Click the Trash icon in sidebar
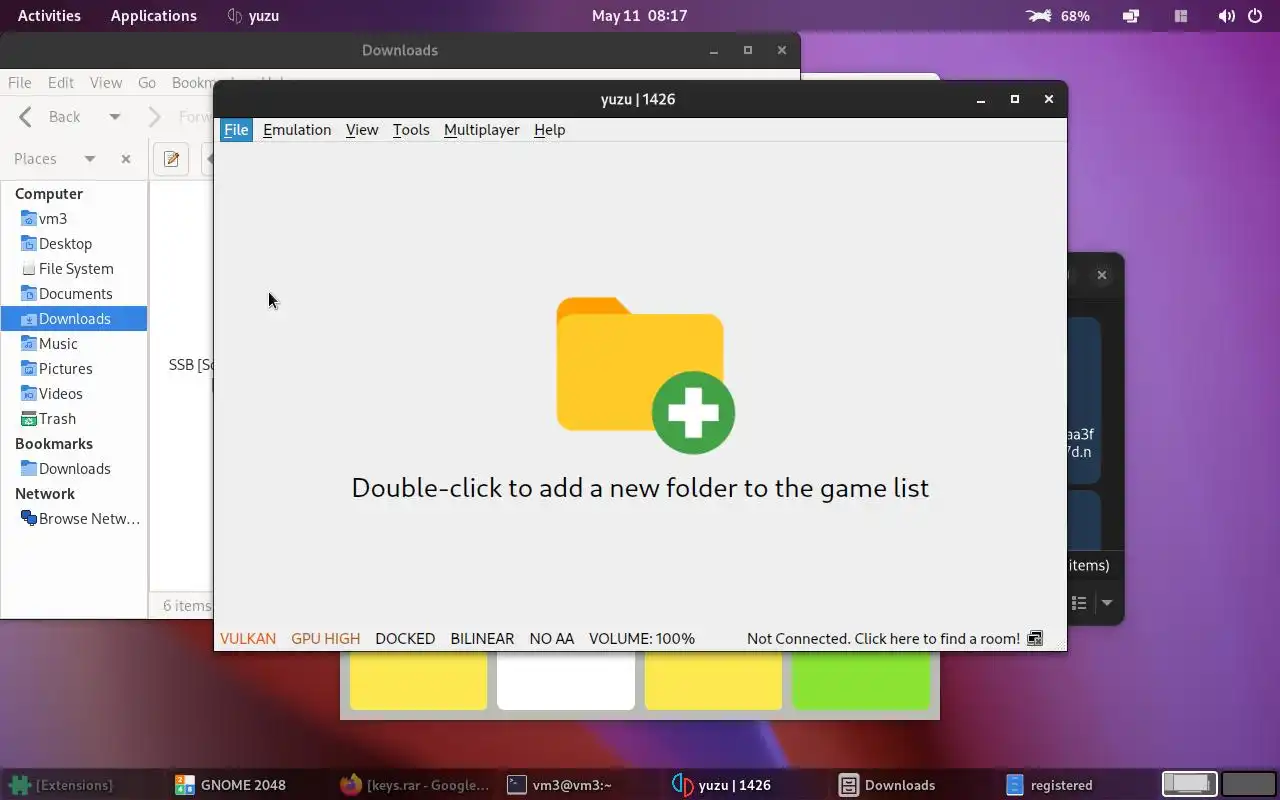 coord(28,419)
